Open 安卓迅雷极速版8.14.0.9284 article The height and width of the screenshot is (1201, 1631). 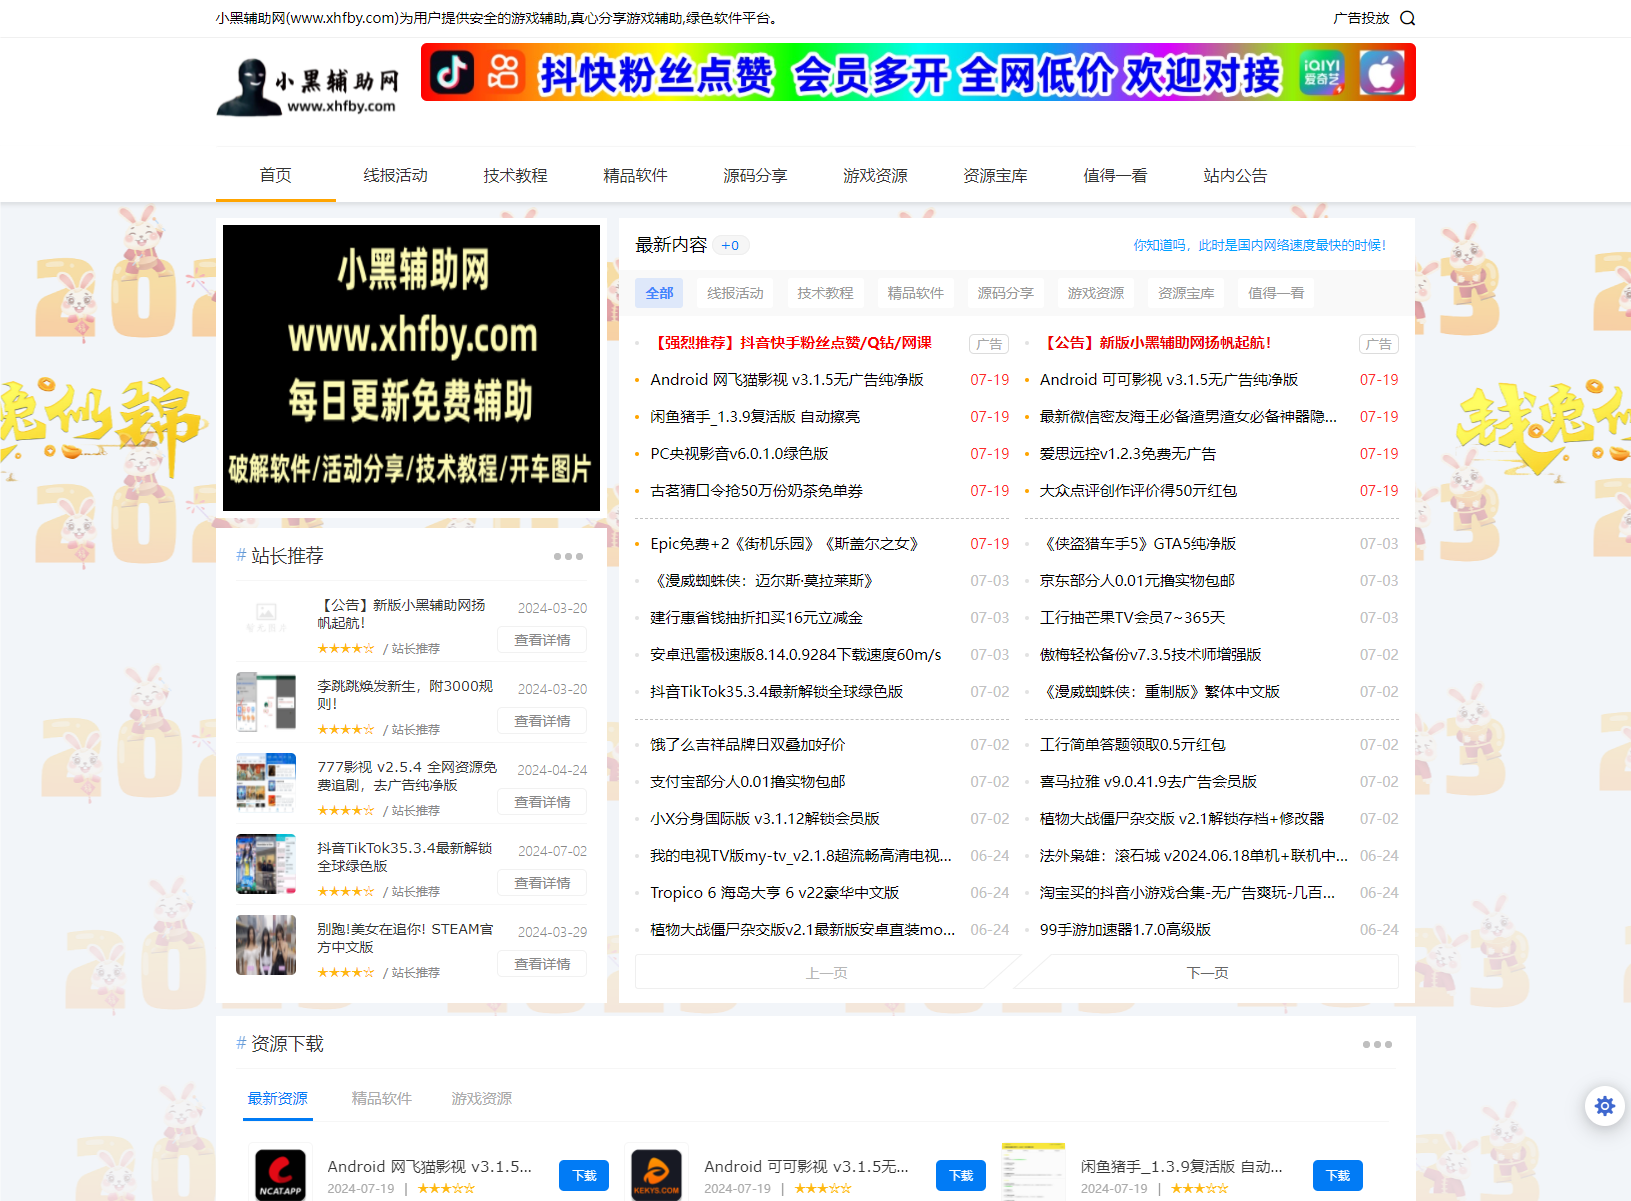(x=796, y=655)
